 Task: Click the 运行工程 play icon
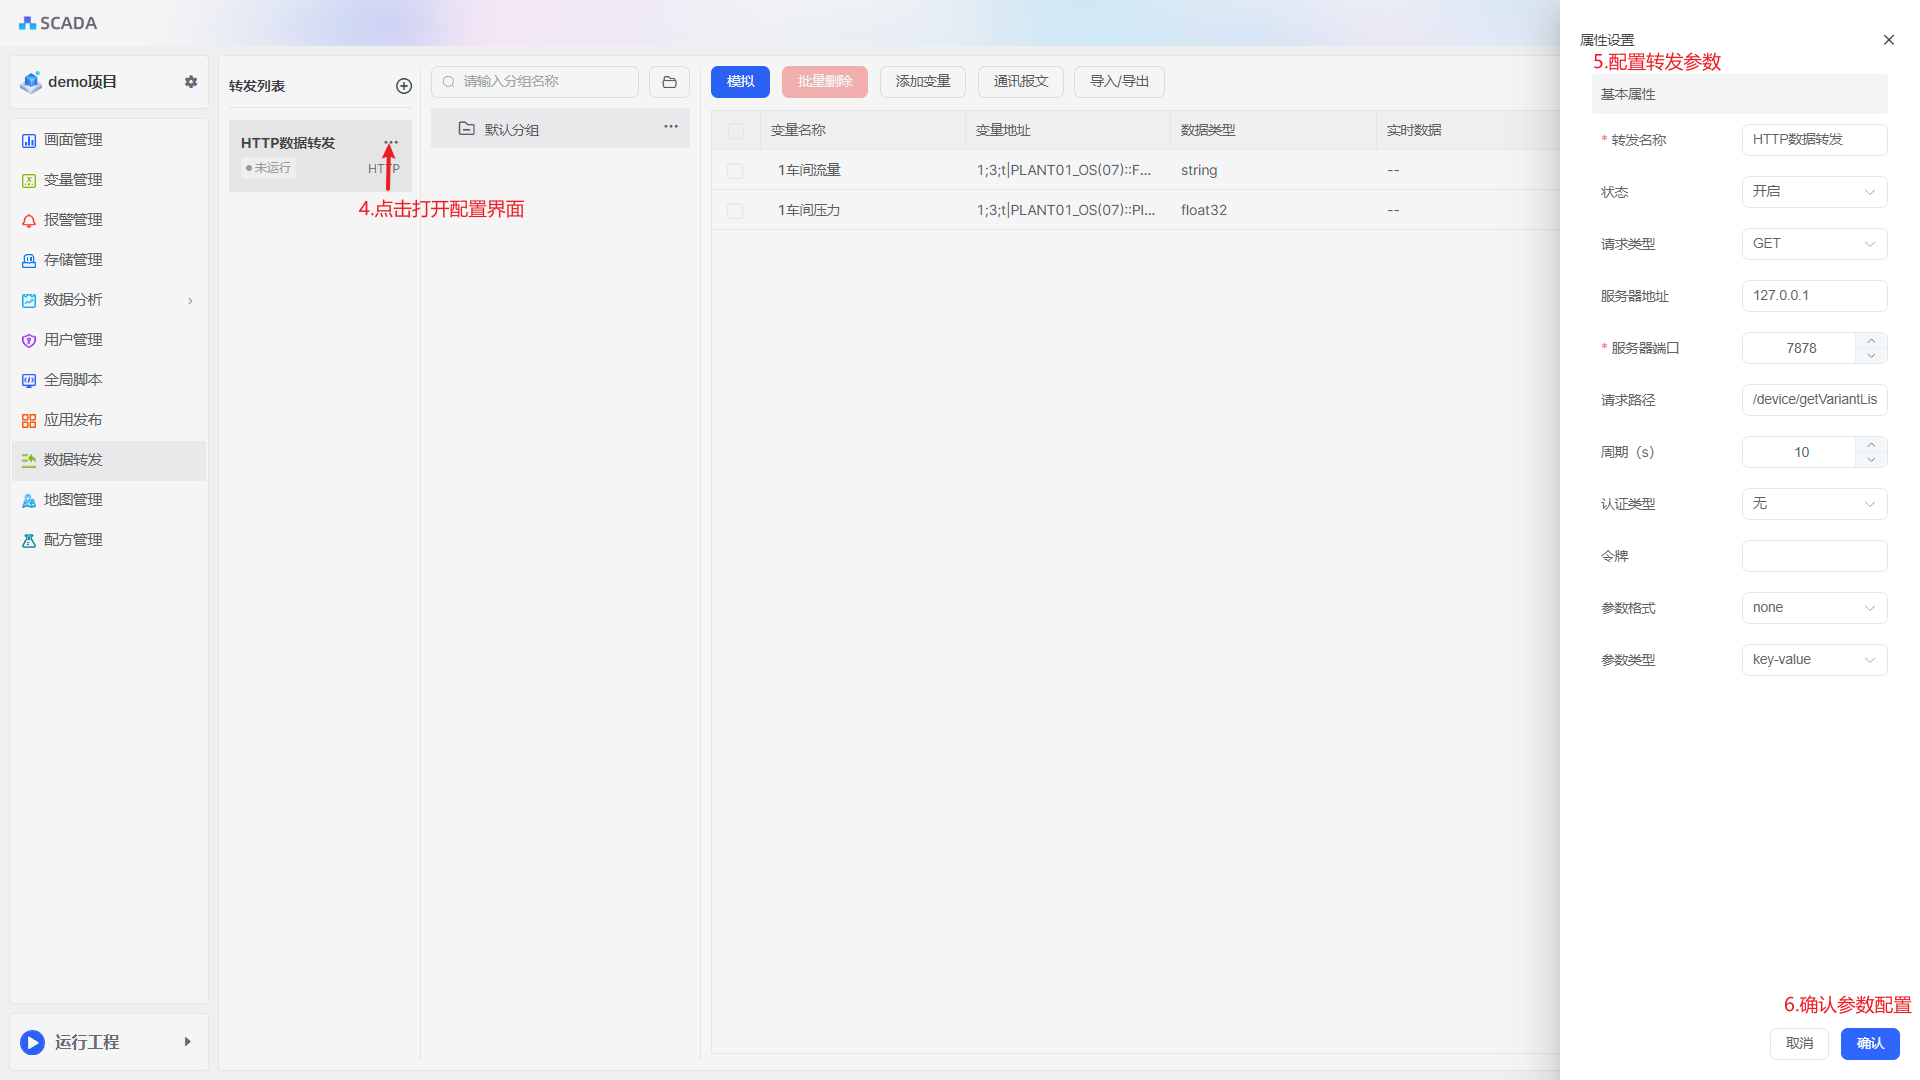point(33,1042)
